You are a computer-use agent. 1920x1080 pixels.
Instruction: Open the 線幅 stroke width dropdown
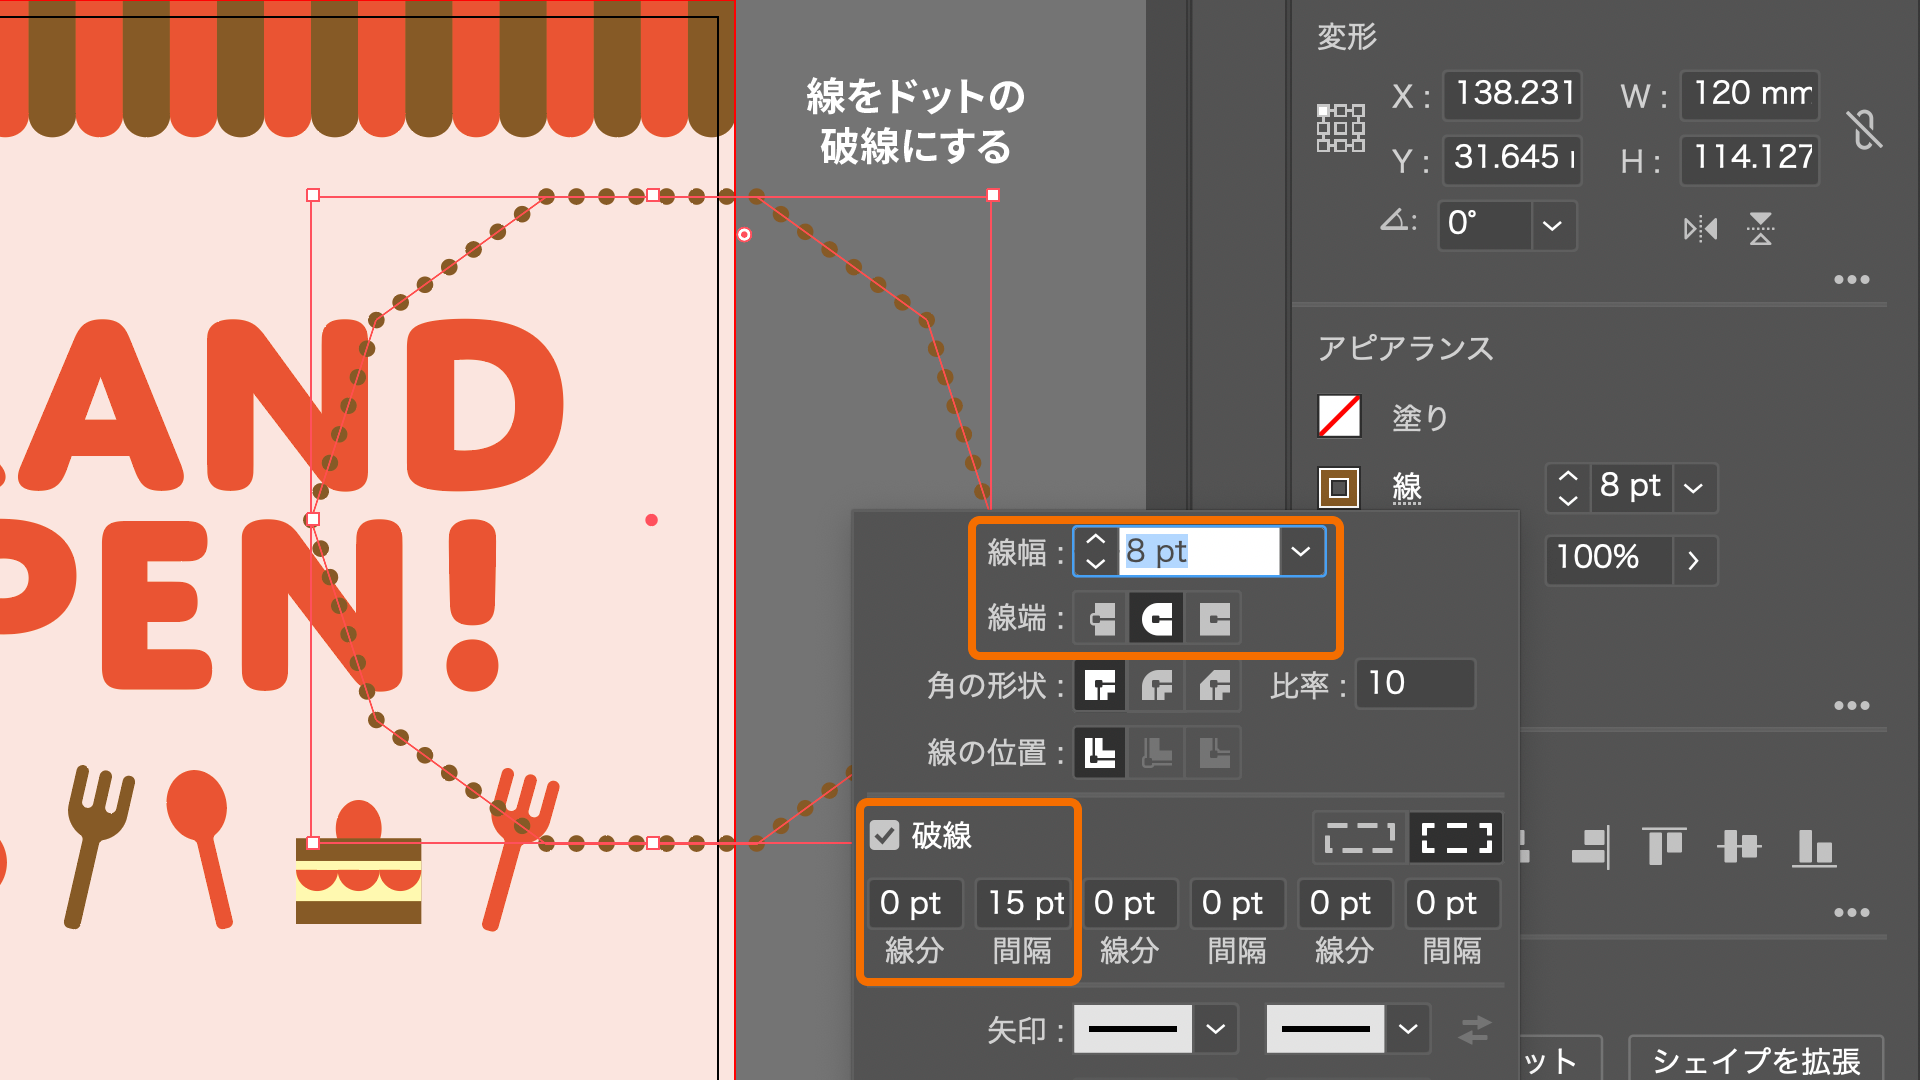[x=1300, y=551]
